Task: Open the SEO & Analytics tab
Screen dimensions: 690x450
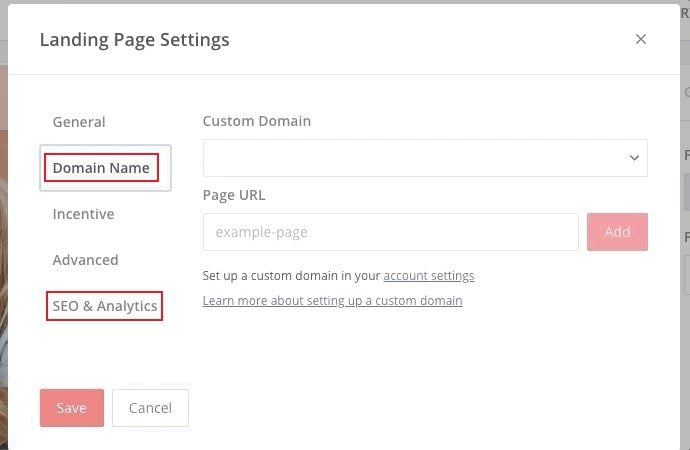Action: pyautogui.click(x=105, y=306)
